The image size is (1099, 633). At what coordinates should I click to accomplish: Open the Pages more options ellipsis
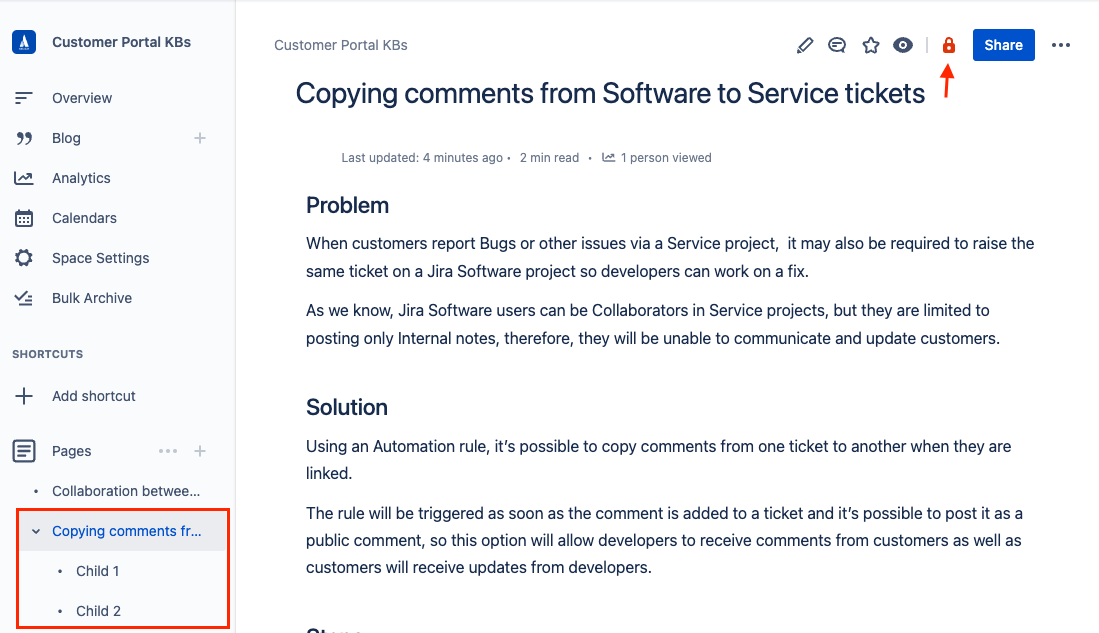[168, 451]
